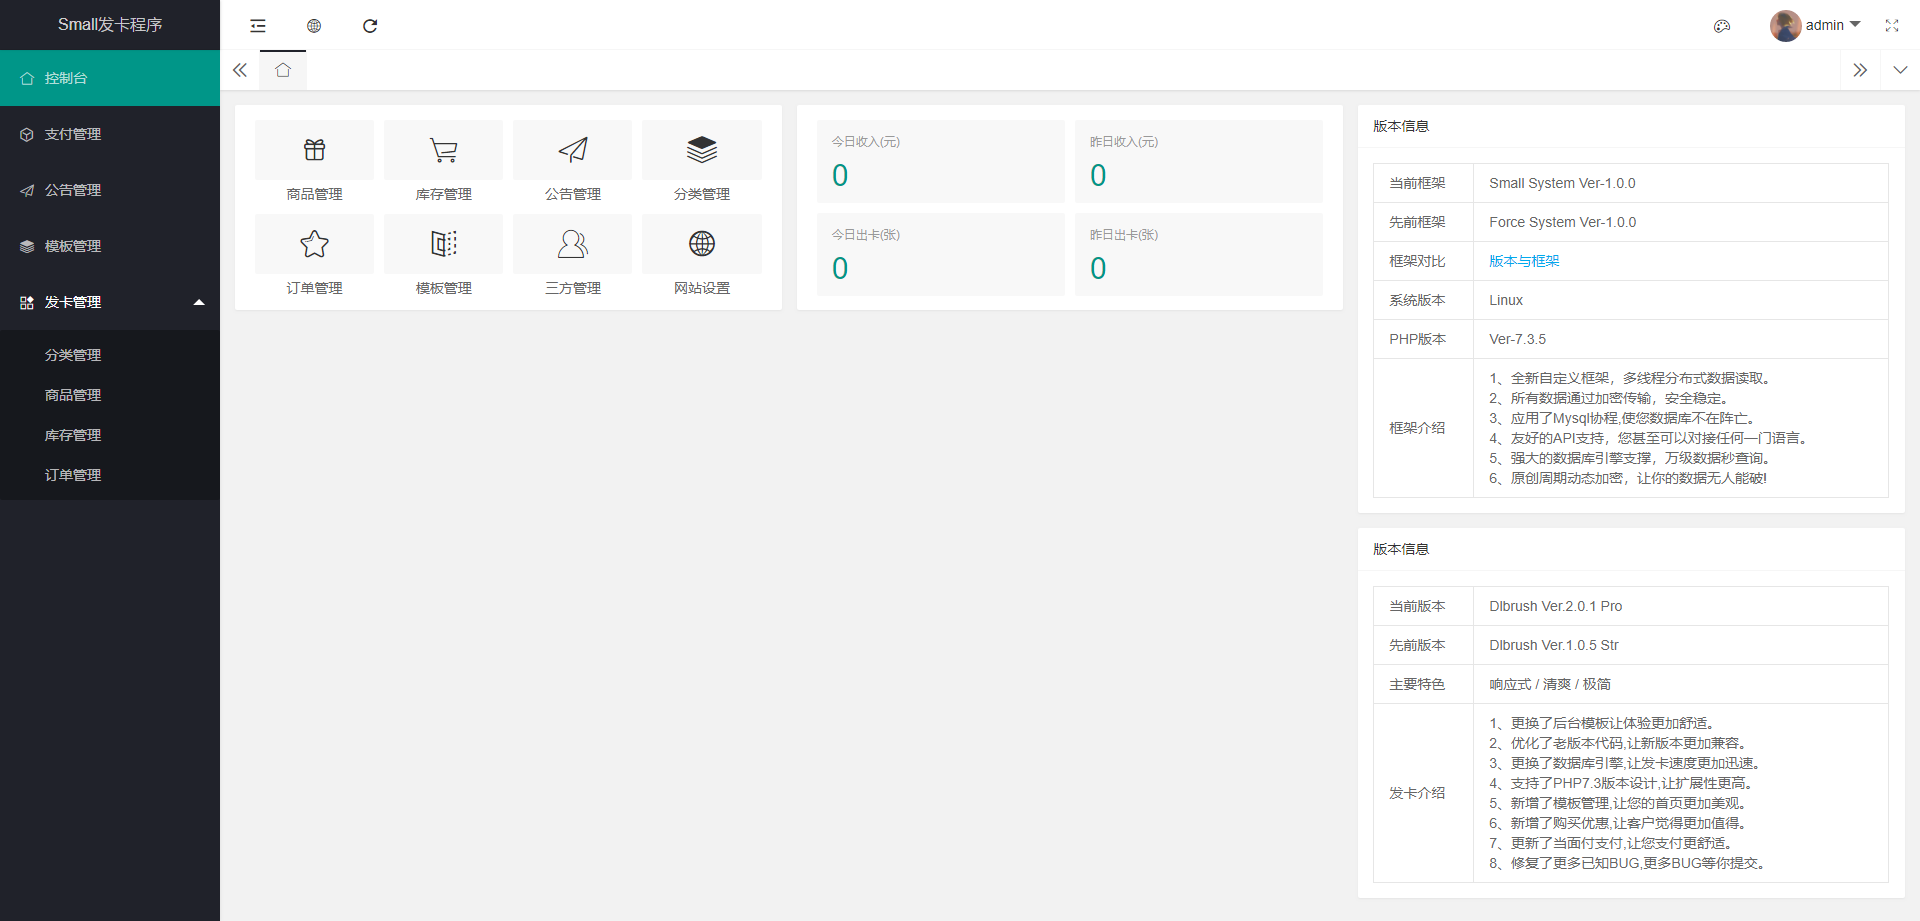
Task: Open 网站设置 globe icon
Action: tap(702, 243)
